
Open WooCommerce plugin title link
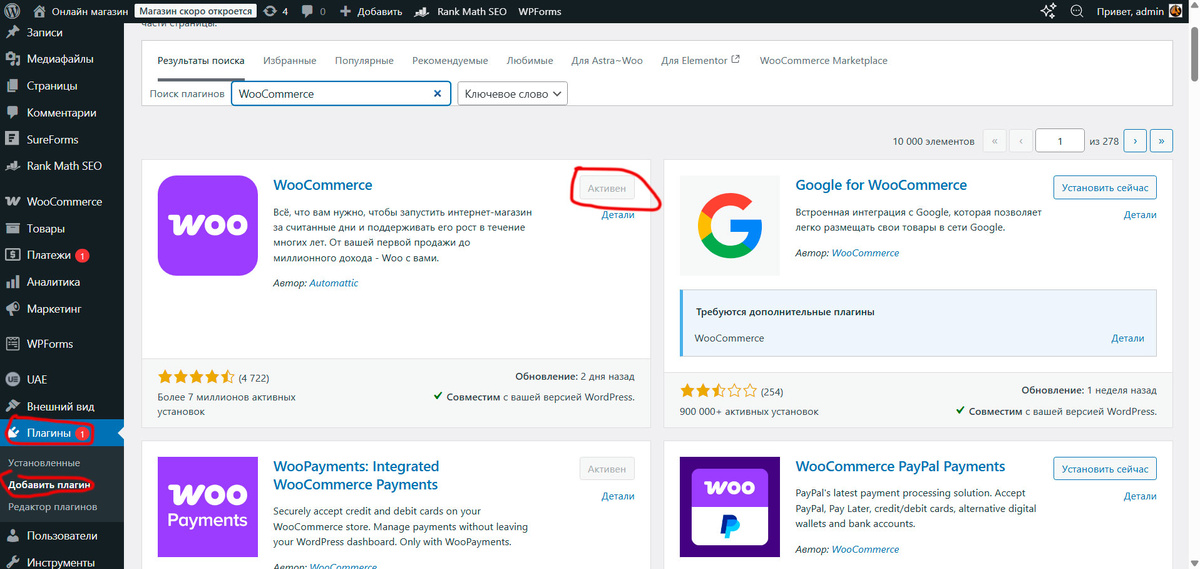tap(322, 185)
